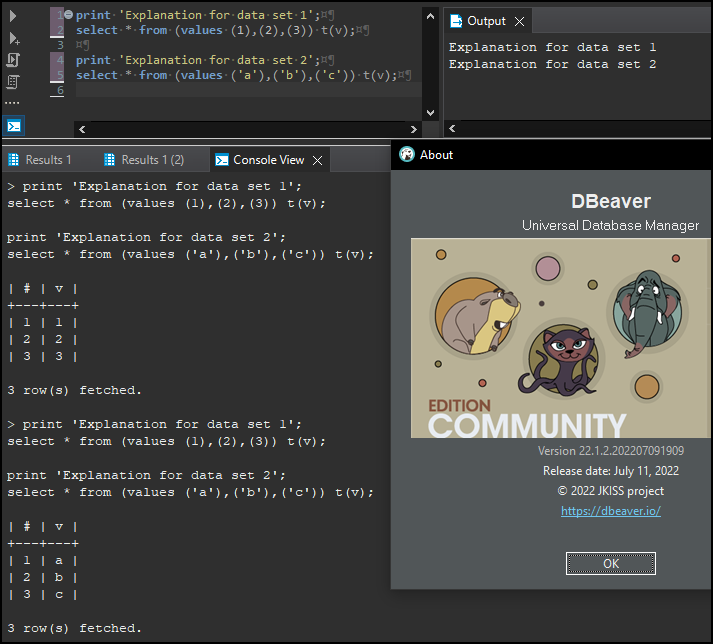Execute statement in new tab icon
The height and width of the screenshot is (644, 713).
14,38
